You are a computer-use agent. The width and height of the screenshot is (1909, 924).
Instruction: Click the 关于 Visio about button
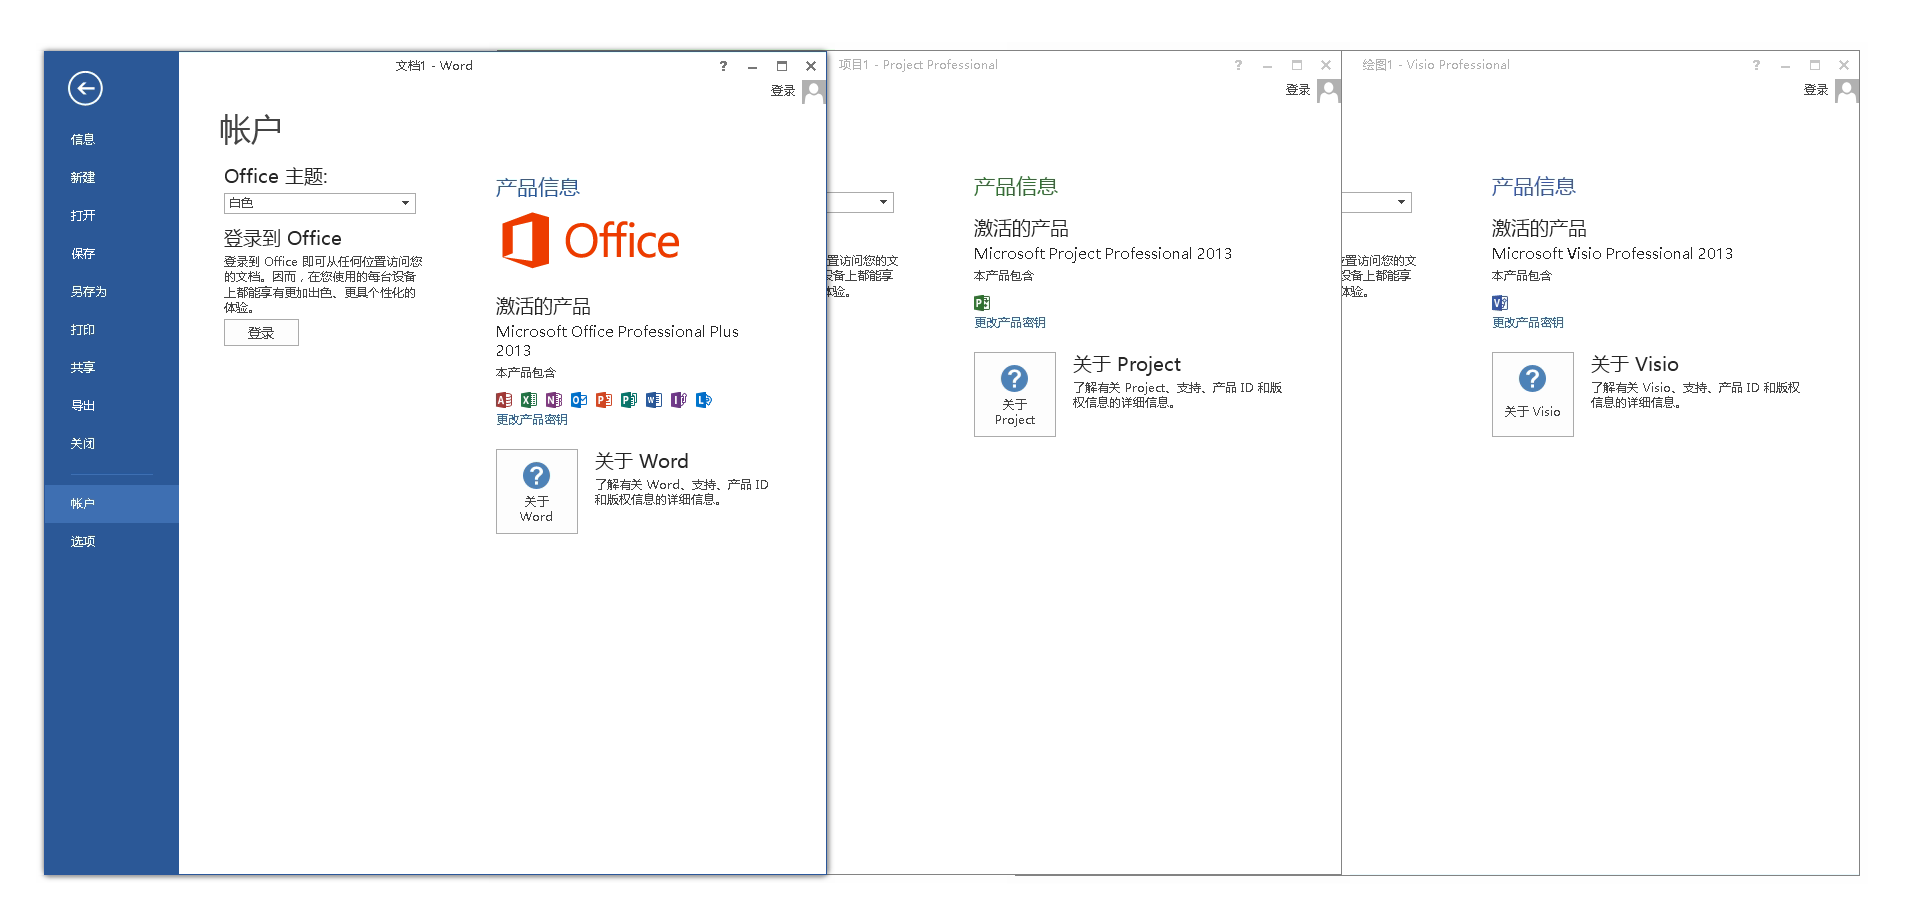point(1533,394)
